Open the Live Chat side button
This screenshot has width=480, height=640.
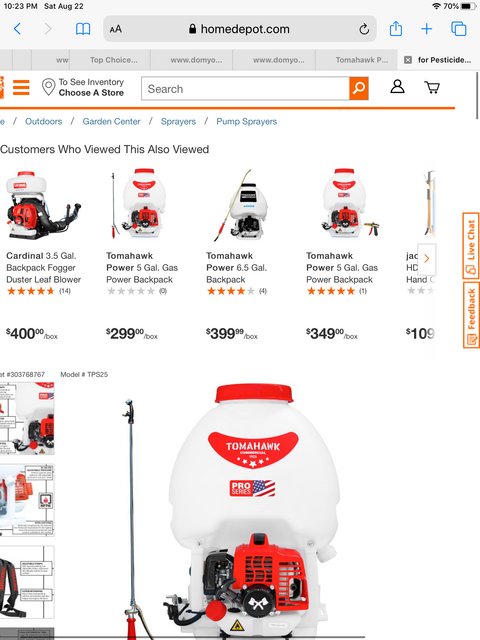[471, 246]
